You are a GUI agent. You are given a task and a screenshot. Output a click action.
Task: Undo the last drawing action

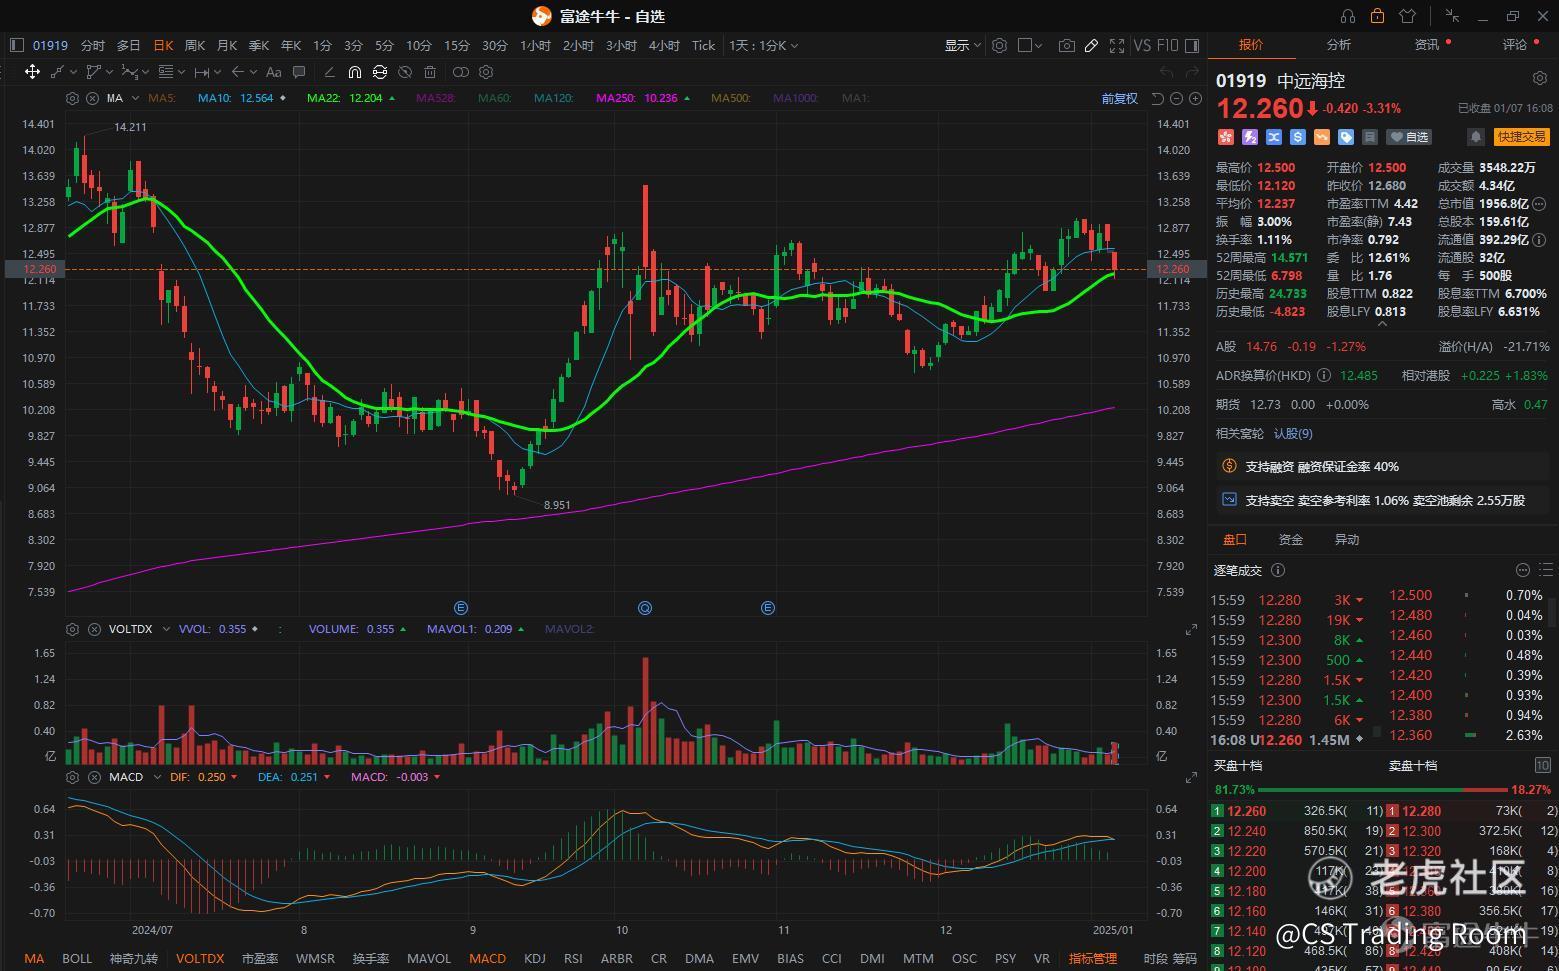(x=1166, y=72)
